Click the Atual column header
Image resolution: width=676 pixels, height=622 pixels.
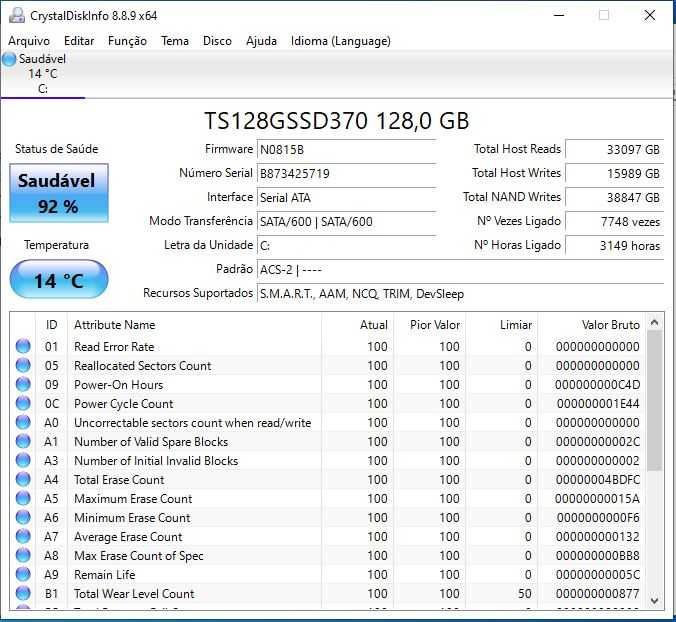point(357,325)
